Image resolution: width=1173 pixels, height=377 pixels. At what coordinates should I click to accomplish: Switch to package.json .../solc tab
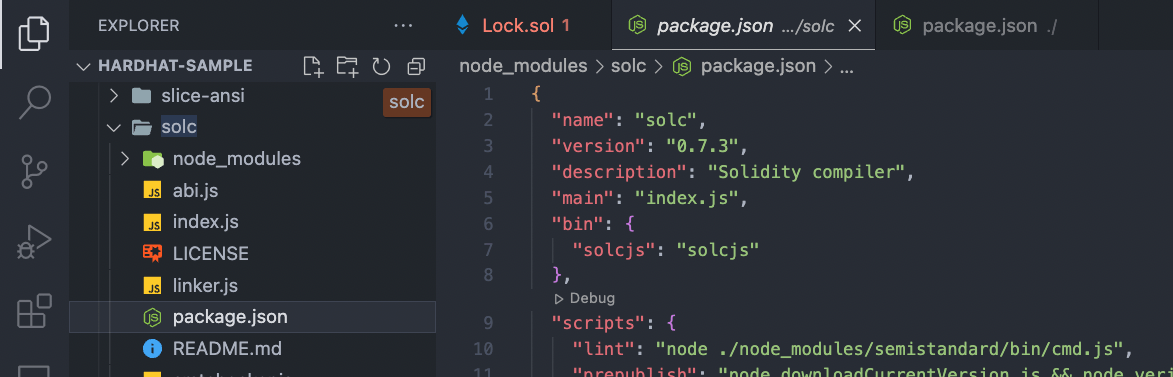point(743,25)
